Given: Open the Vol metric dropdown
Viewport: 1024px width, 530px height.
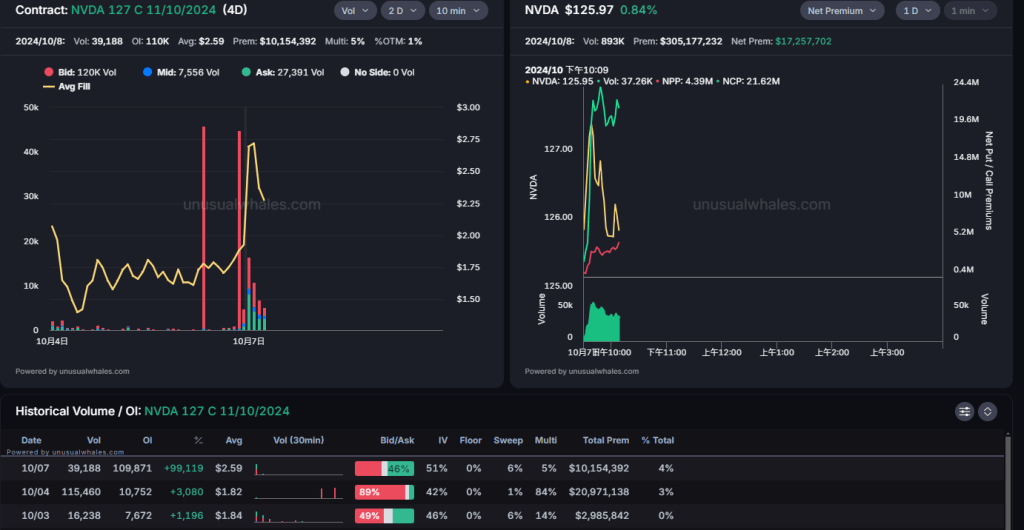Looking at the screenshot, I should (355, 11).
